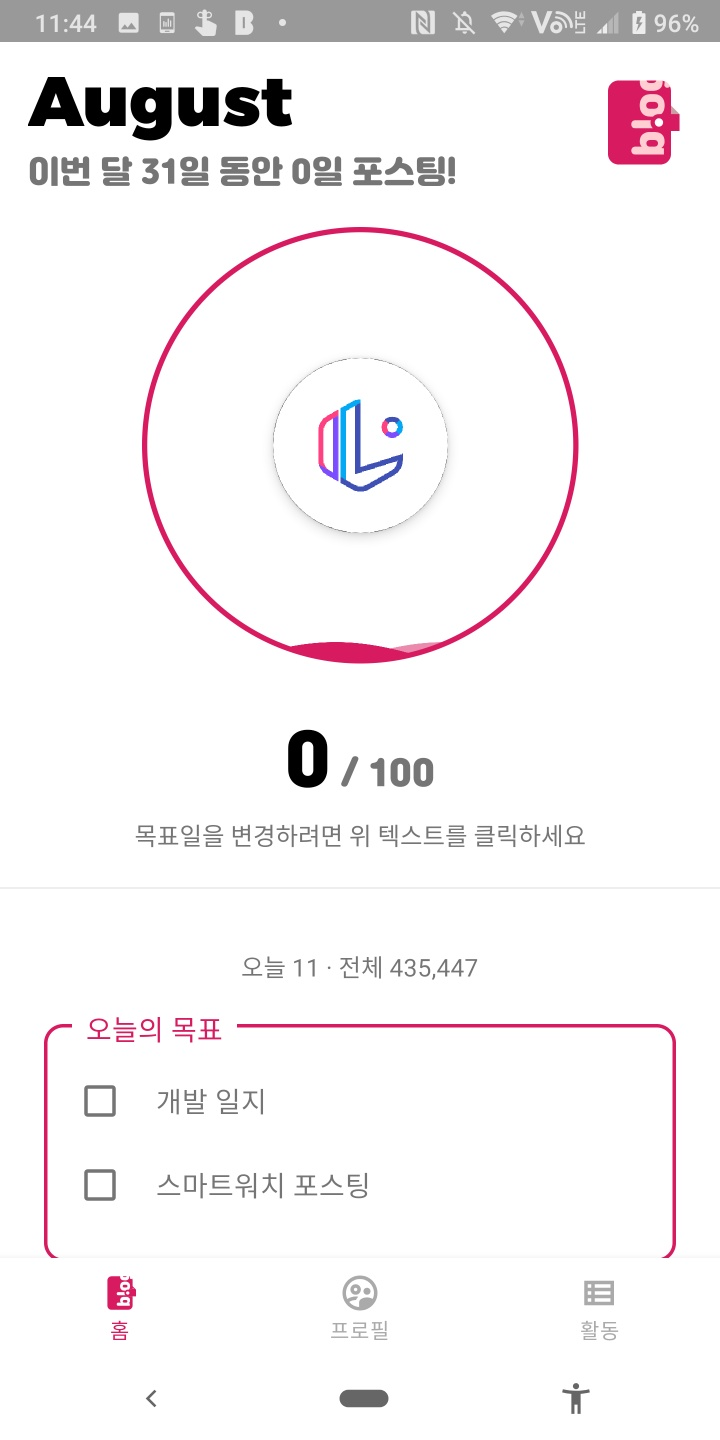Tap the 0 / 100 goal text

360,763
